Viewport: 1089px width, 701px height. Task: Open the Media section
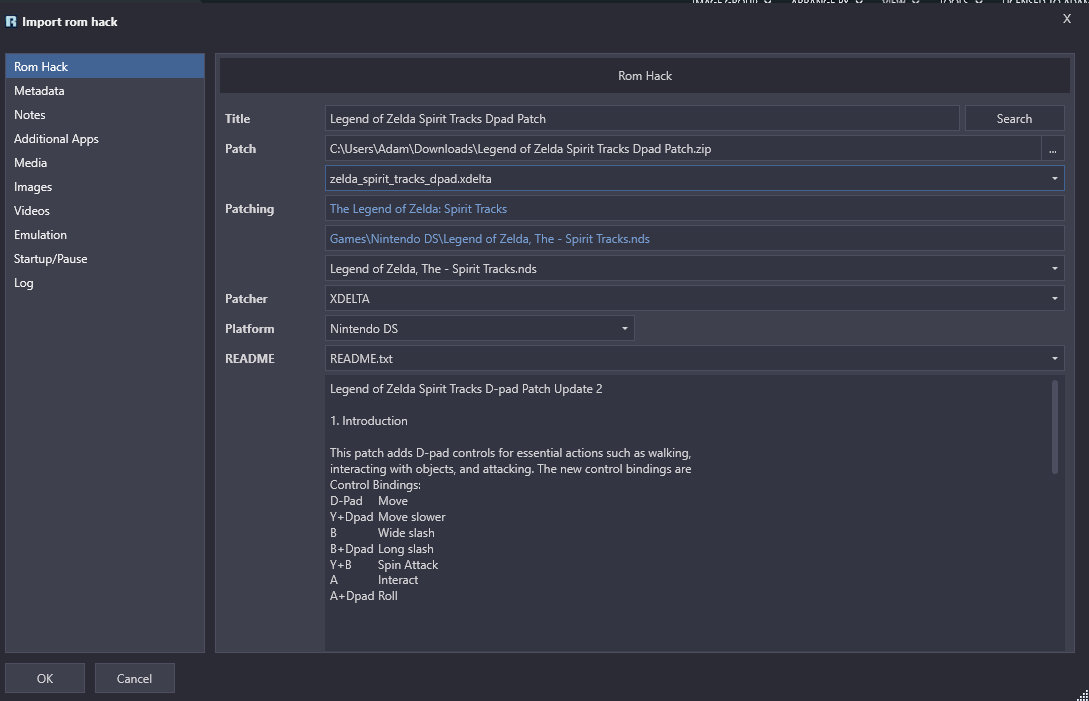tap(105, 163)
